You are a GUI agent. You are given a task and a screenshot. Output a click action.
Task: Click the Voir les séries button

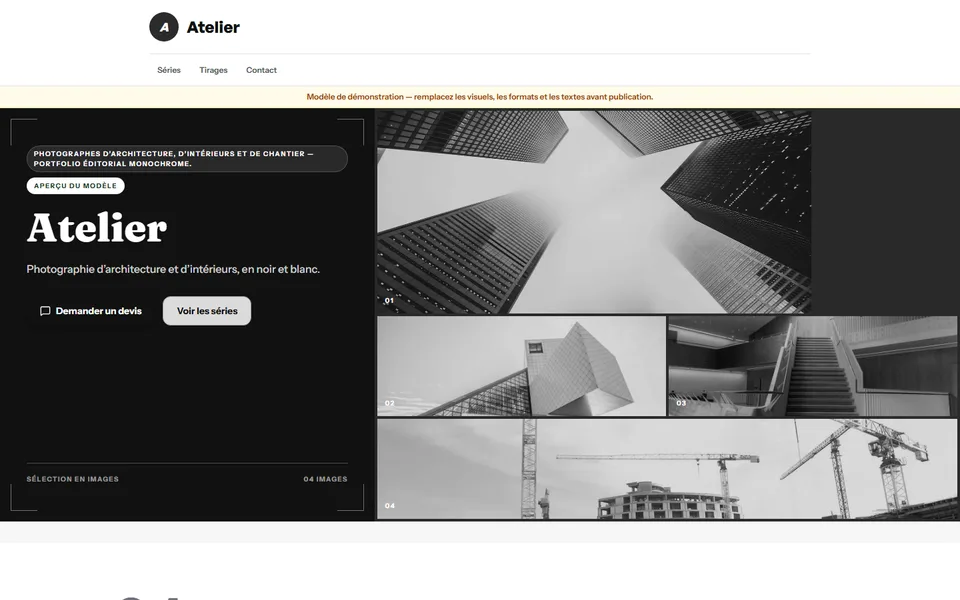pyautogui.click(x=207, y=311)
